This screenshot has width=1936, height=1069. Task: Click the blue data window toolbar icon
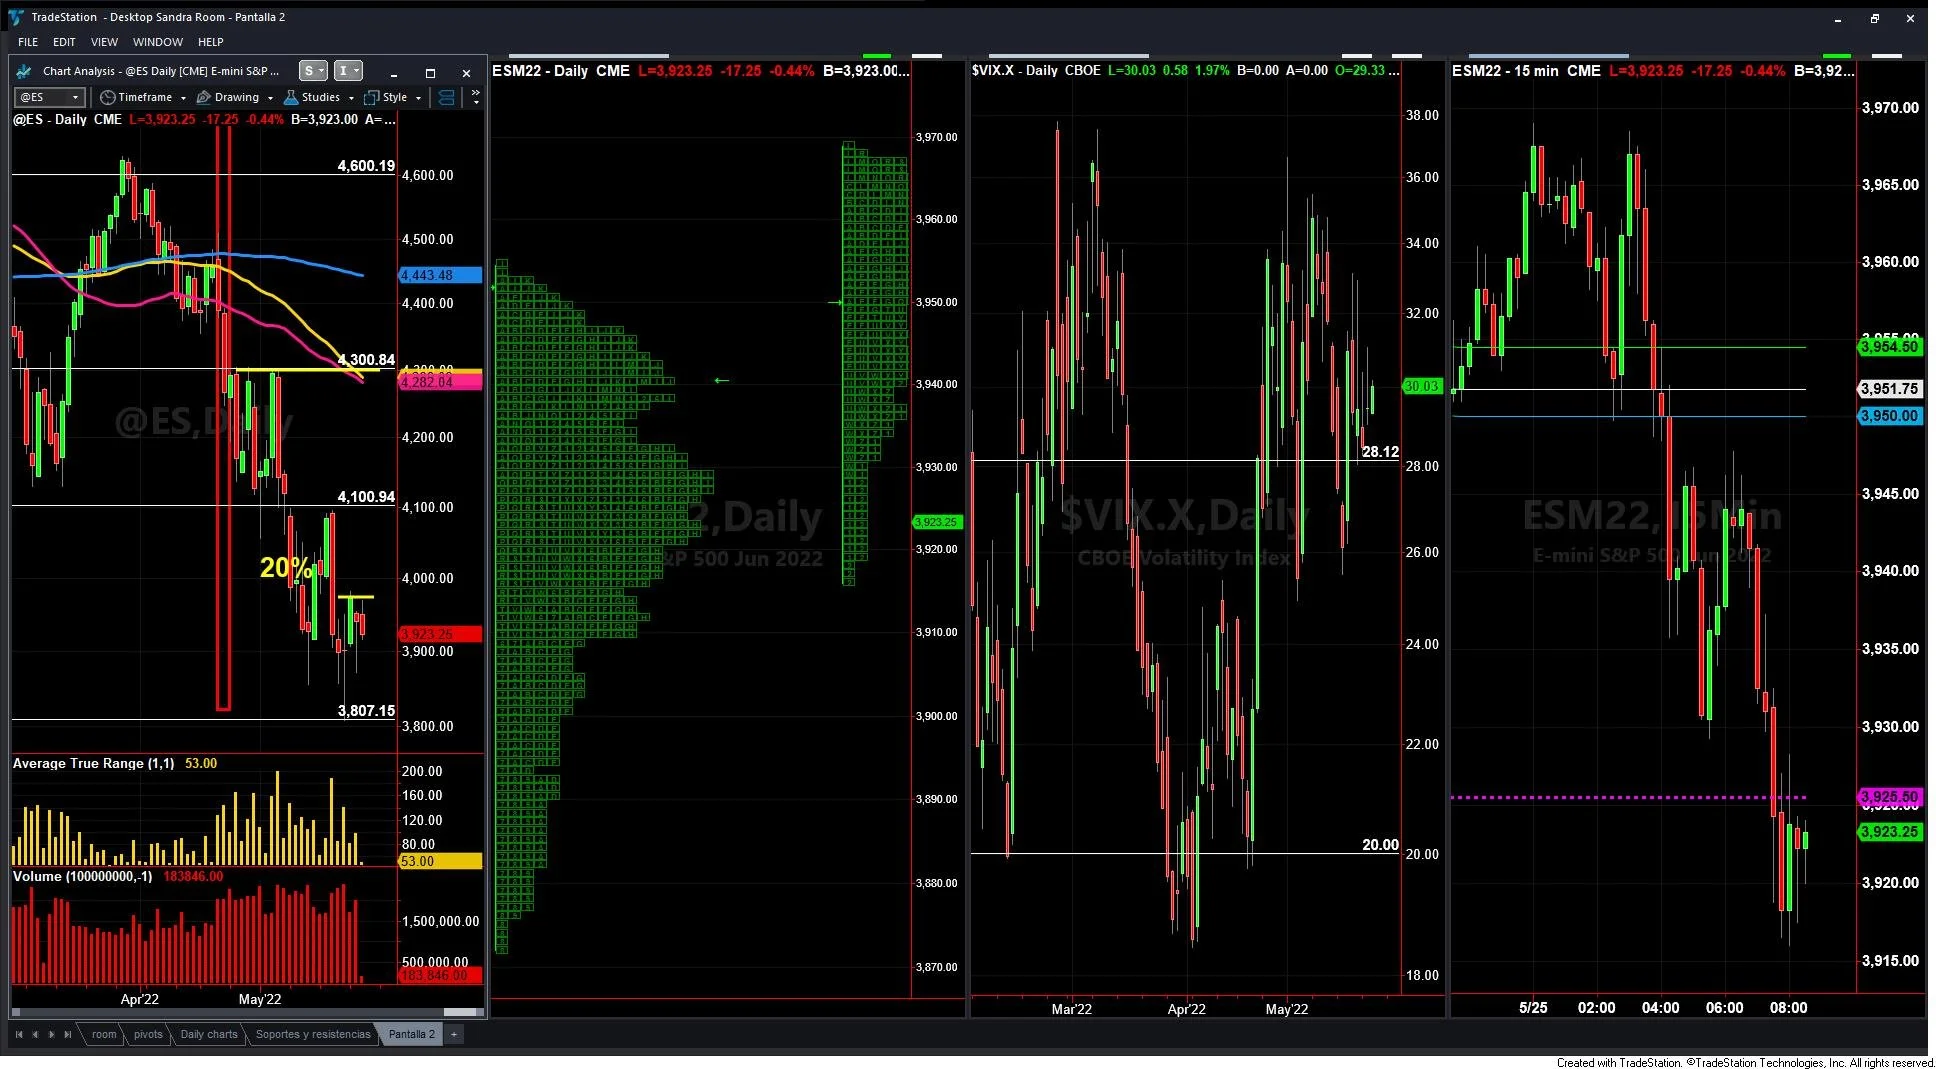tap(446, 97)
